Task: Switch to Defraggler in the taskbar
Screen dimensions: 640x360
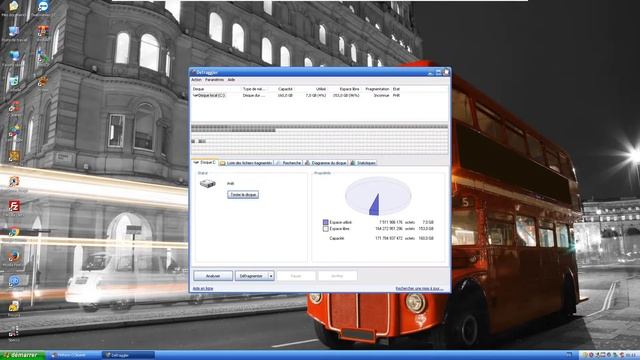Action: click(128, 355)
